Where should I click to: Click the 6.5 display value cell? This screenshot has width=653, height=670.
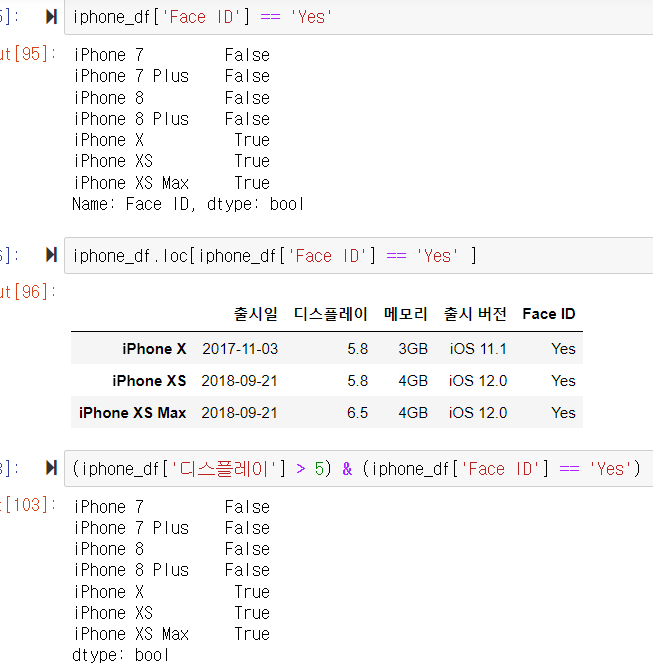tap(357, 413)
